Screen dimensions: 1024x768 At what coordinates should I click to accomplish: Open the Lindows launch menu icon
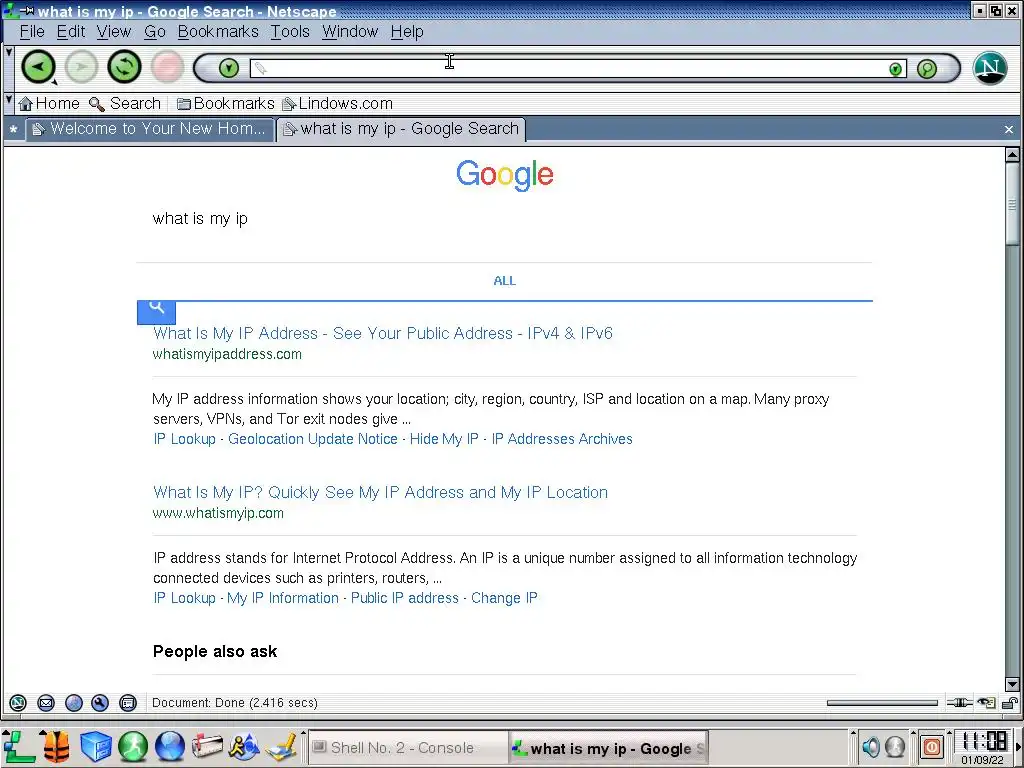(18, 747)
